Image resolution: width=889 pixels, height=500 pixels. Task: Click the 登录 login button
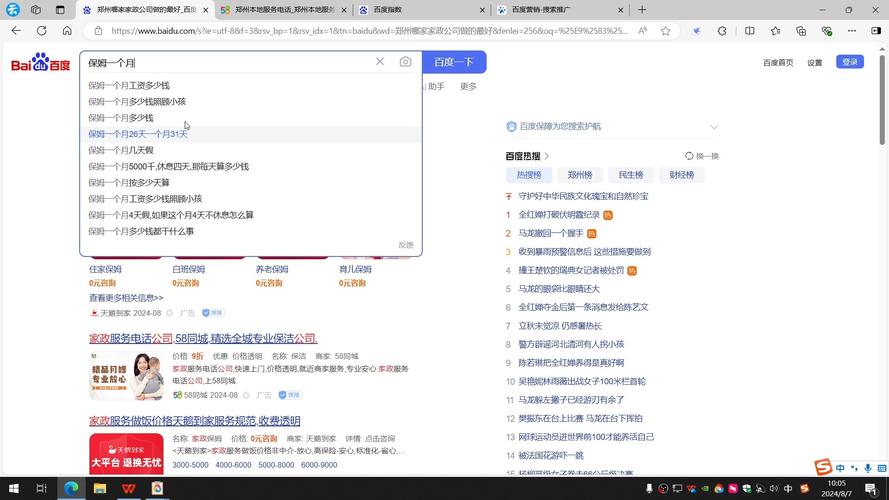850,62
